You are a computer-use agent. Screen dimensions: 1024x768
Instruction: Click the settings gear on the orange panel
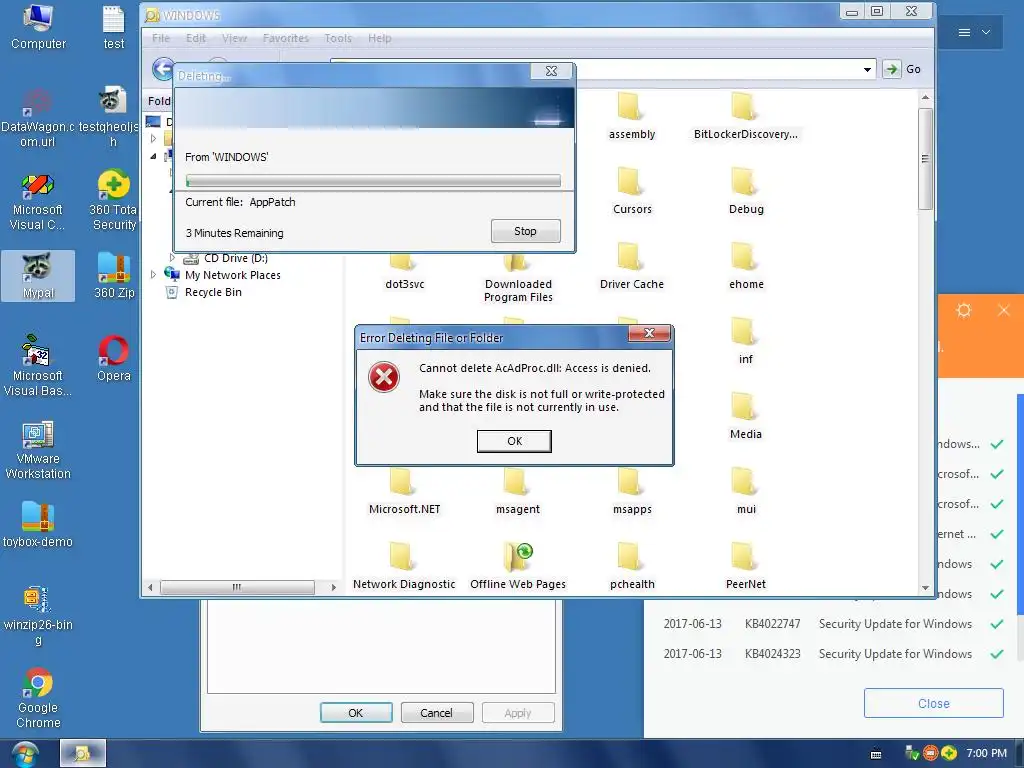pyautogui.click(x=964, y=310)
